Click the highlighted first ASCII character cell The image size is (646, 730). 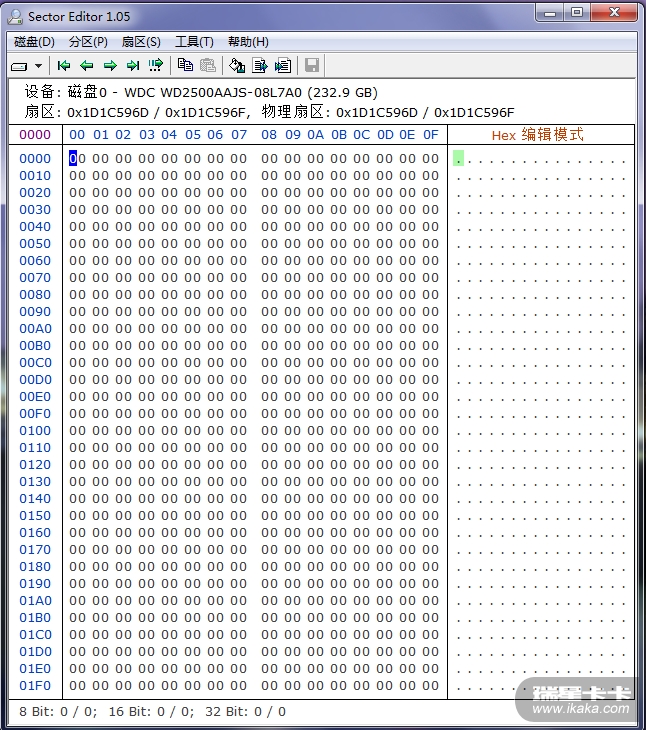(458, 158)
